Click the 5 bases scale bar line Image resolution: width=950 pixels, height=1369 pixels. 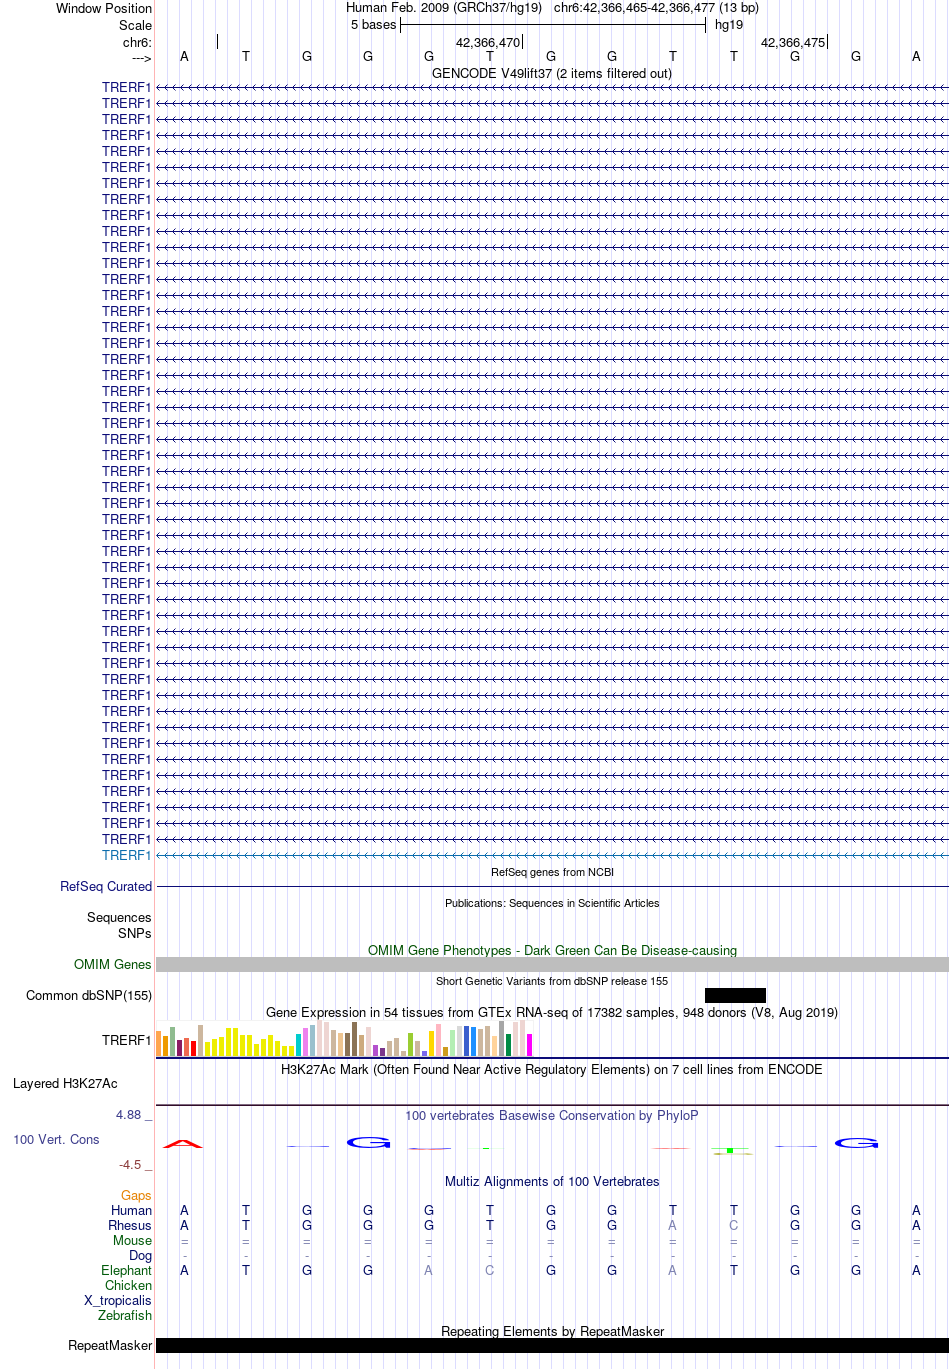pyautogui.click(x=553, y=25)
